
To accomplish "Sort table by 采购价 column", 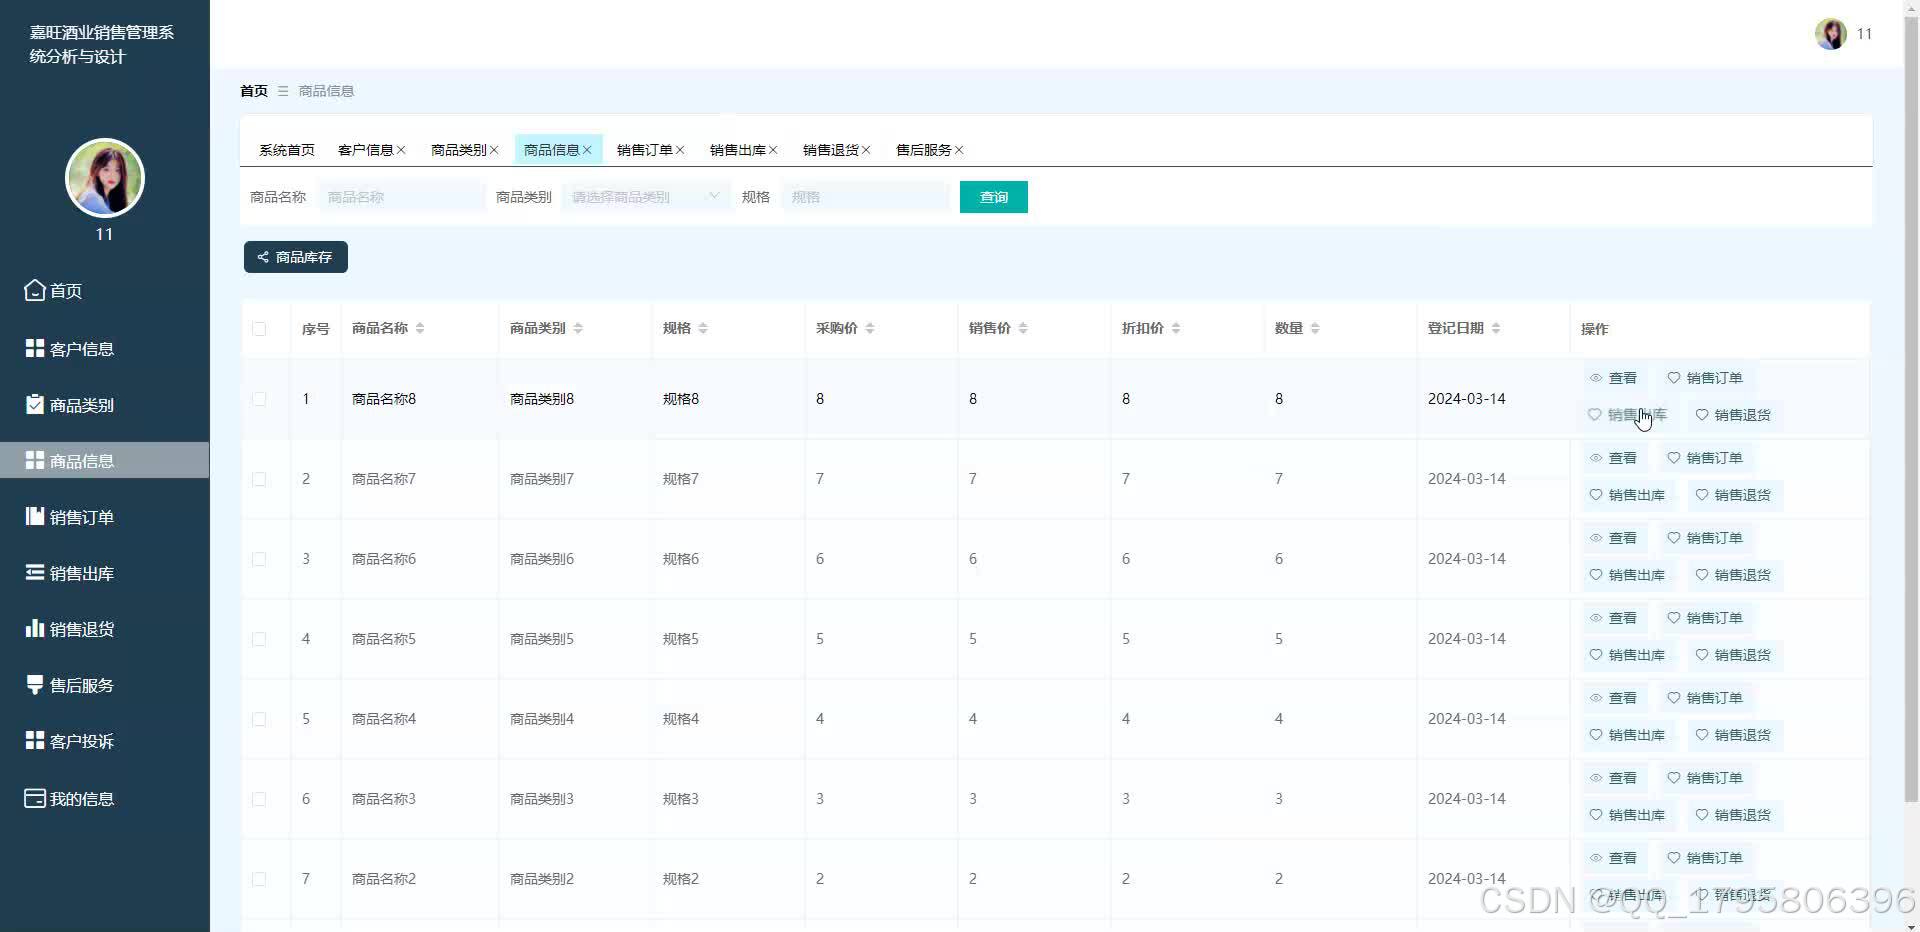I will click(x=870, y=329).
